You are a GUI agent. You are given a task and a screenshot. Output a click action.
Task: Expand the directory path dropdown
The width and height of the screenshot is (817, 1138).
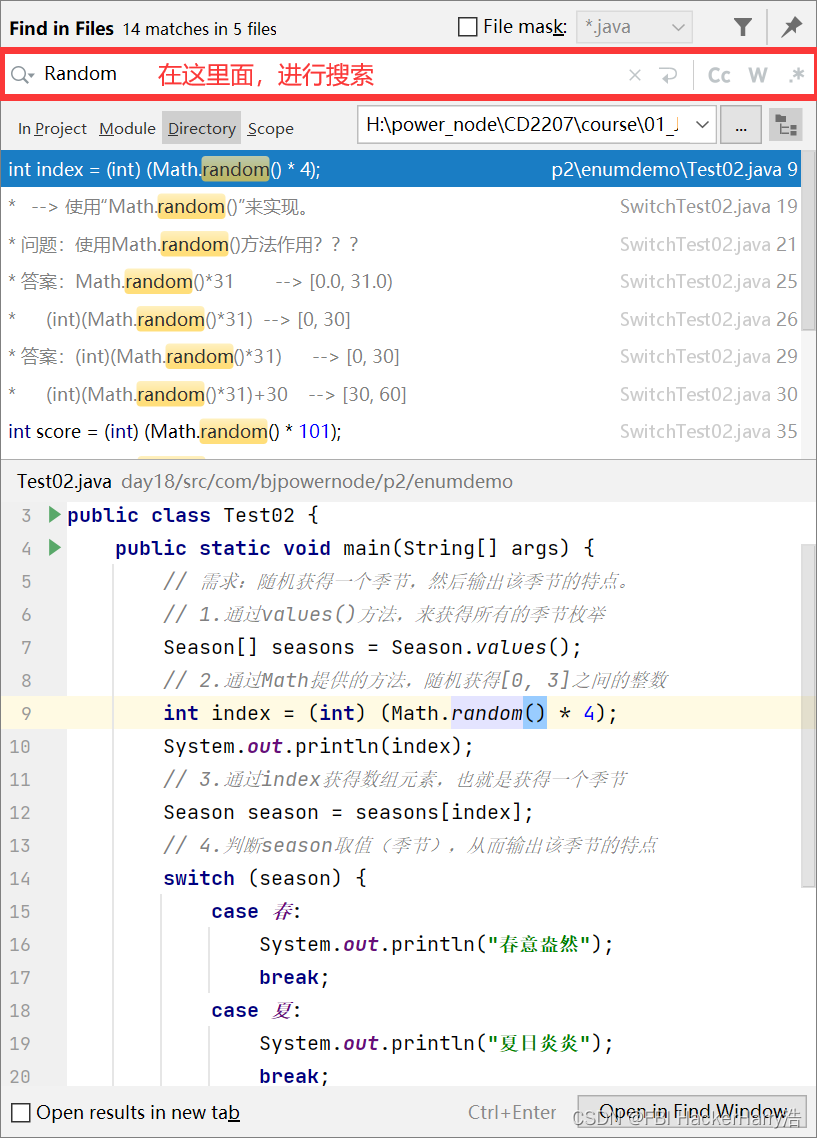[702, 125]
